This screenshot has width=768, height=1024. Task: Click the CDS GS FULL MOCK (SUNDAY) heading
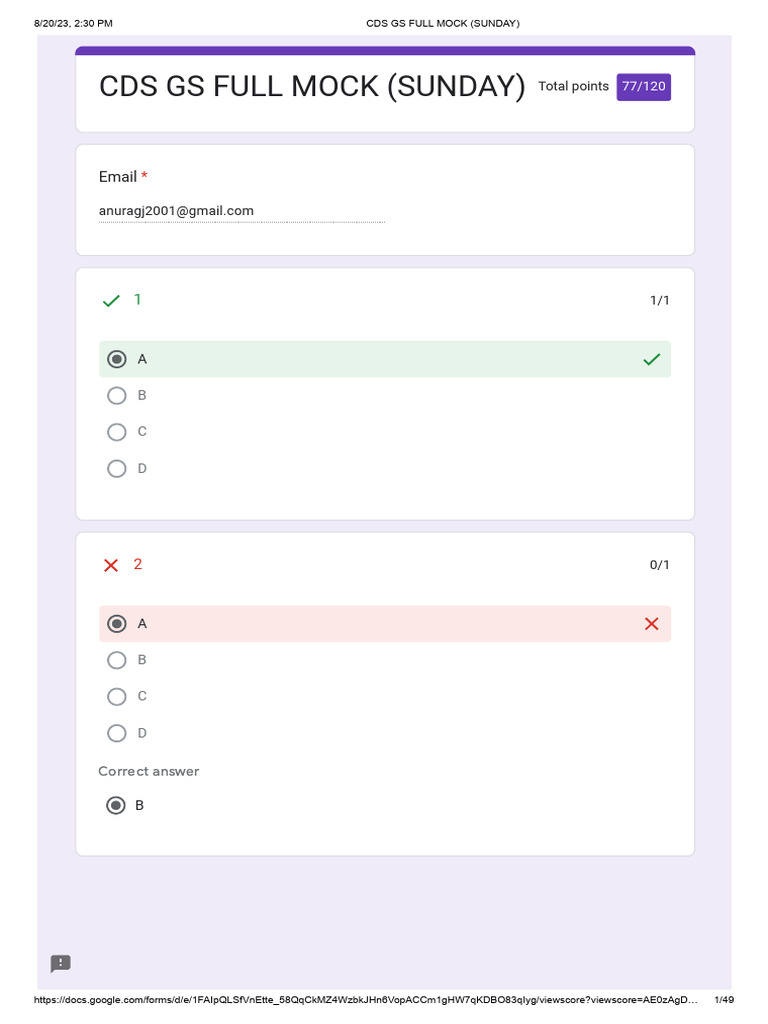312,87
